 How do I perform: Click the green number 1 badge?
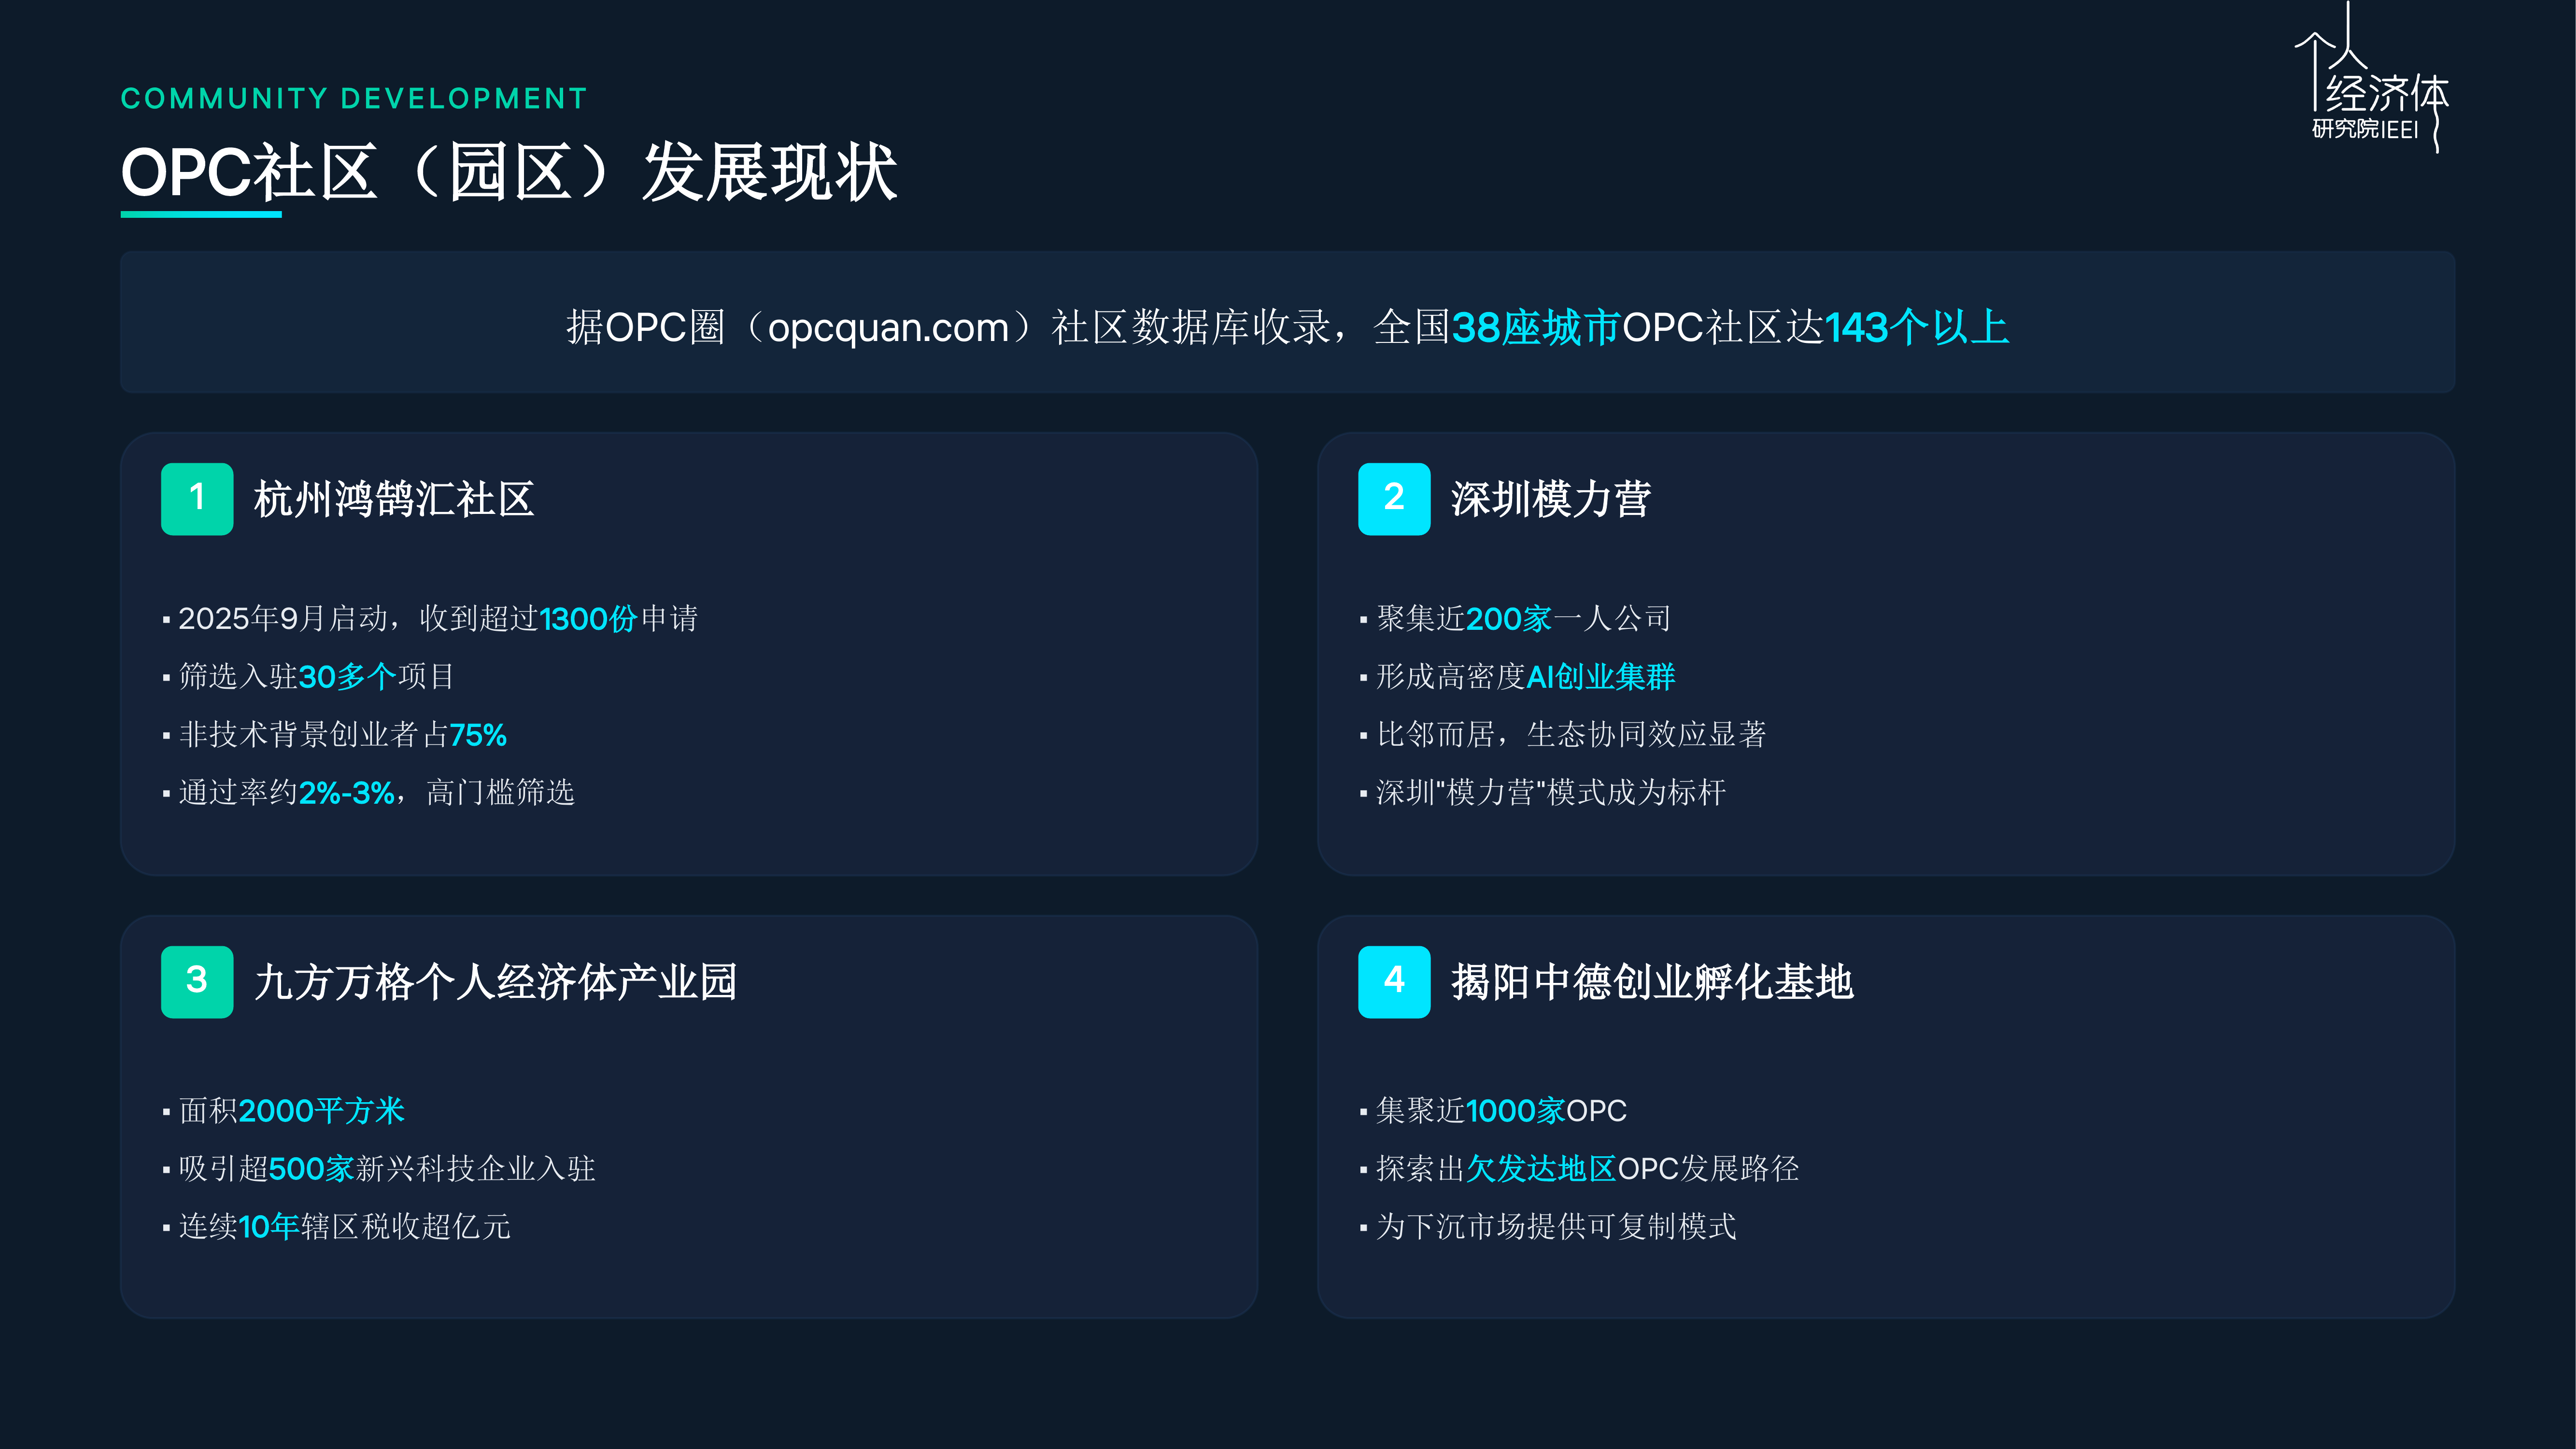click(x=197, y=499)
